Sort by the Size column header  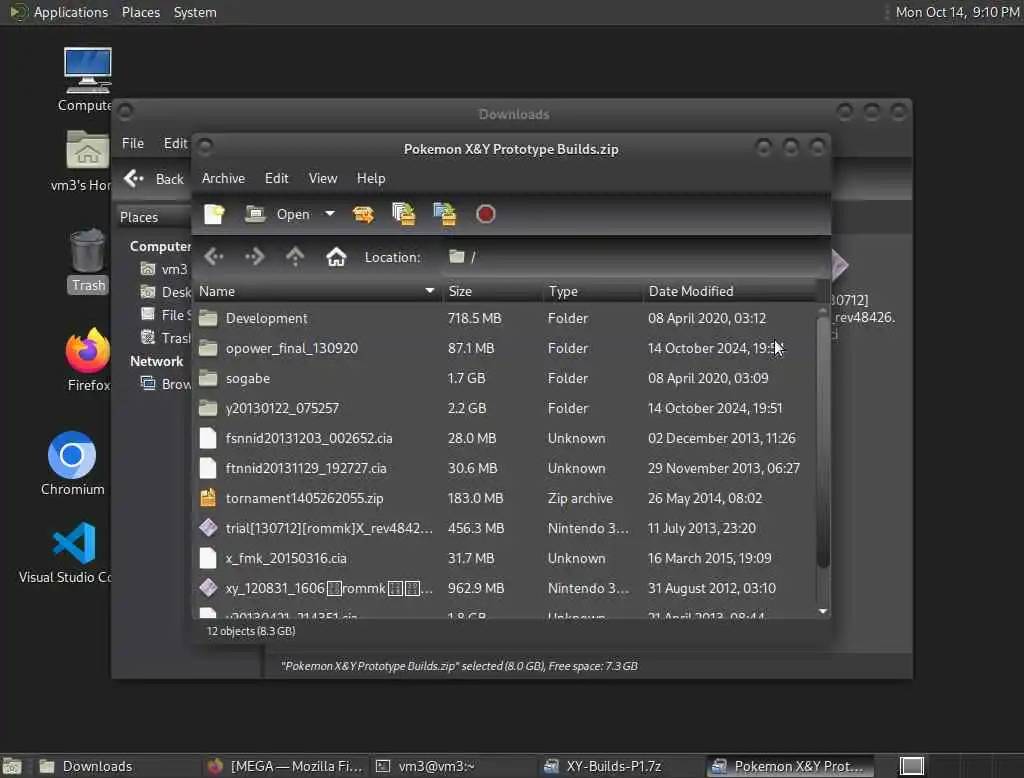click(x=492, y=291)
